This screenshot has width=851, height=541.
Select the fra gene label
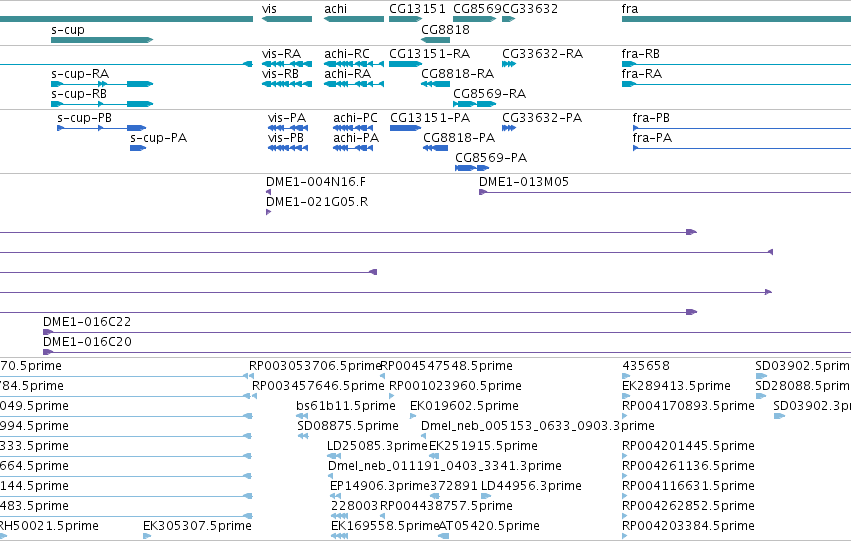[630, 9]
